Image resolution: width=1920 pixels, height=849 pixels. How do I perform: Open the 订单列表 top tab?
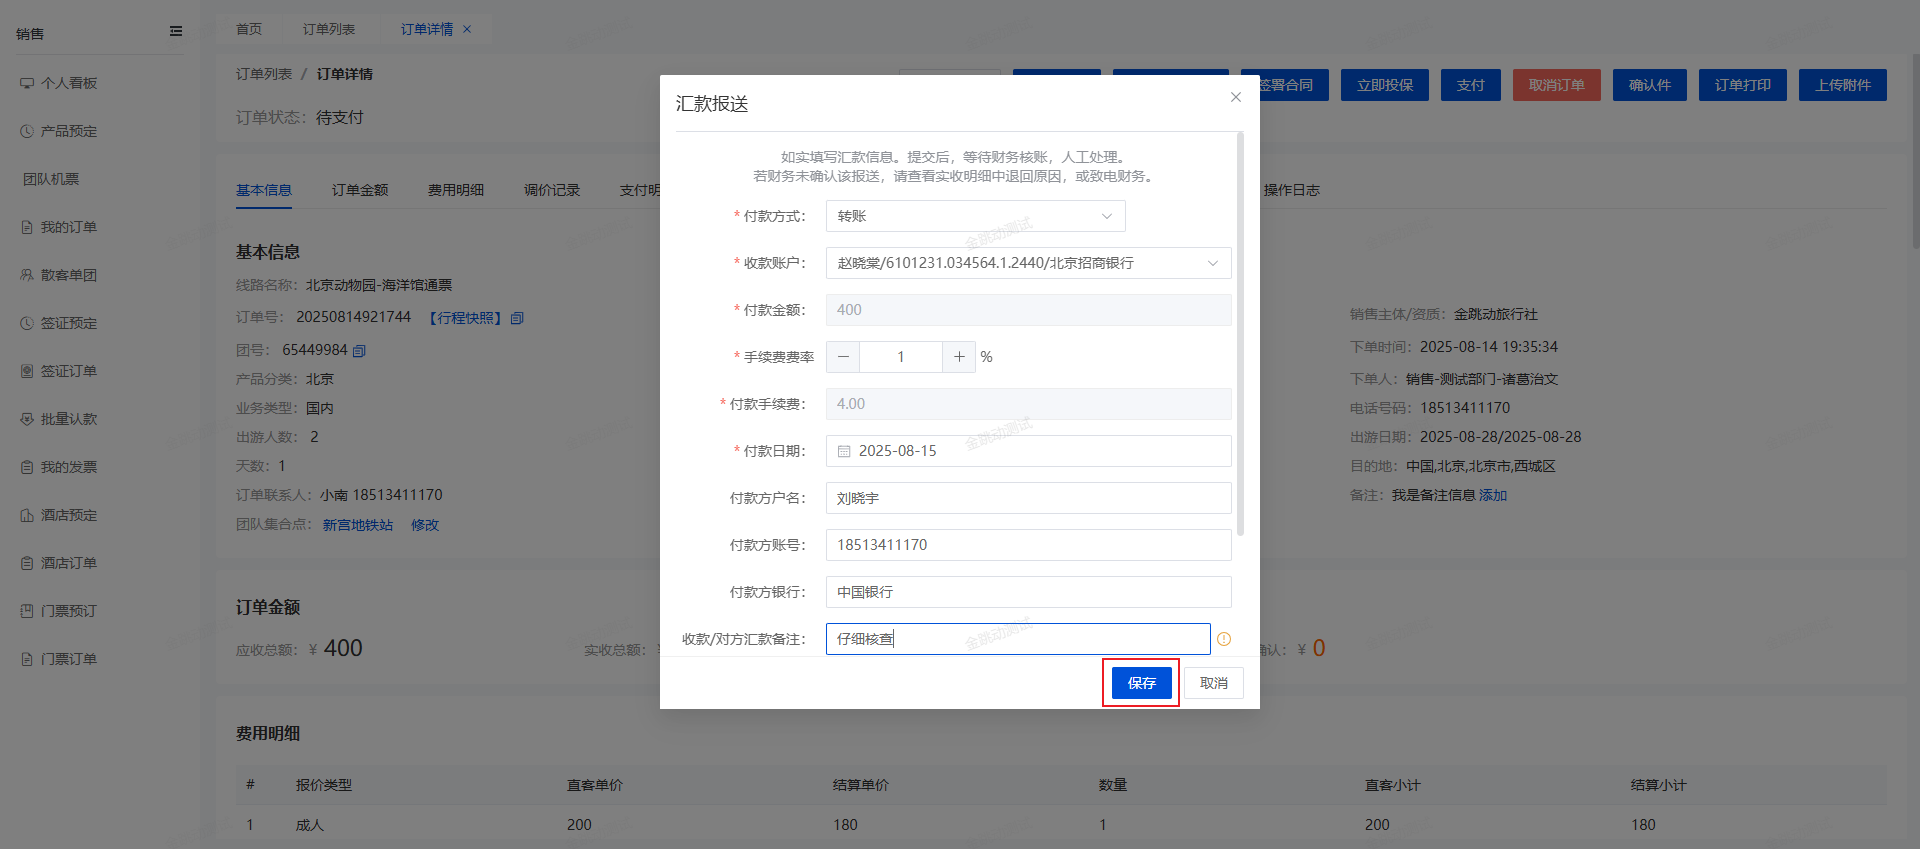coord(329,29)
